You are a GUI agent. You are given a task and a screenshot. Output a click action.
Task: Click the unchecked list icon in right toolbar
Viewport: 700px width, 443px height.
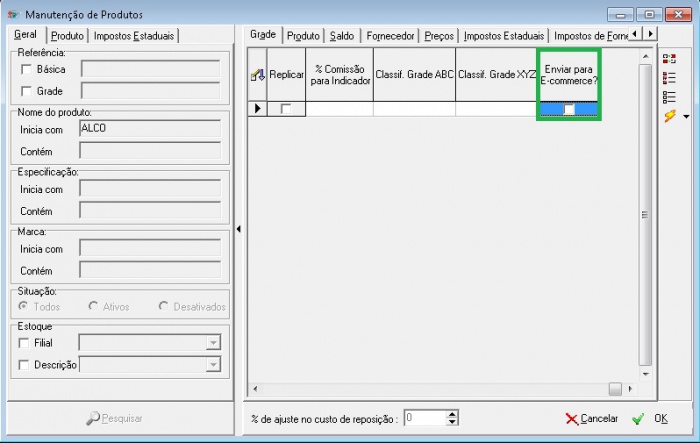pyautogui.click(x=669, y=97)
